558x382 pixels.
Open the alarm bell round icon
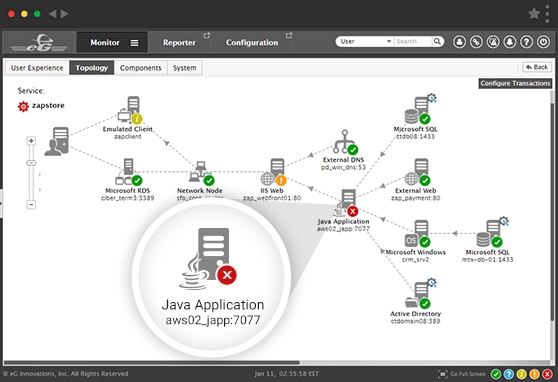510,42
